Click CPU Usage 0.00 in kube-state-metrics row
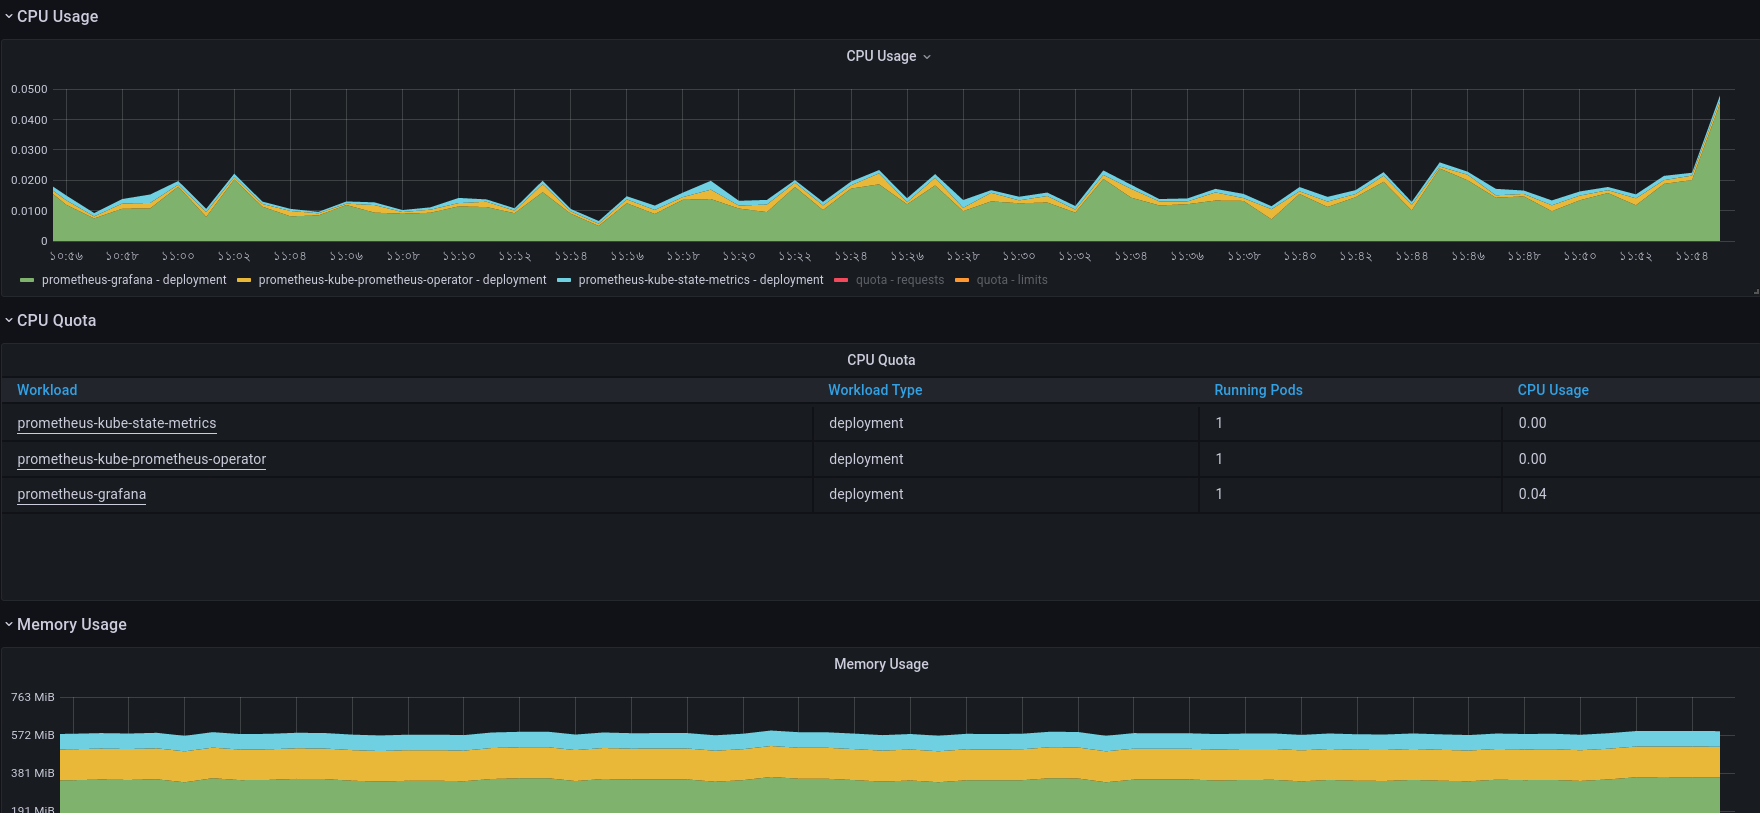The width and height of the screenshot is (1760, 813). [x=1532, y=423]
